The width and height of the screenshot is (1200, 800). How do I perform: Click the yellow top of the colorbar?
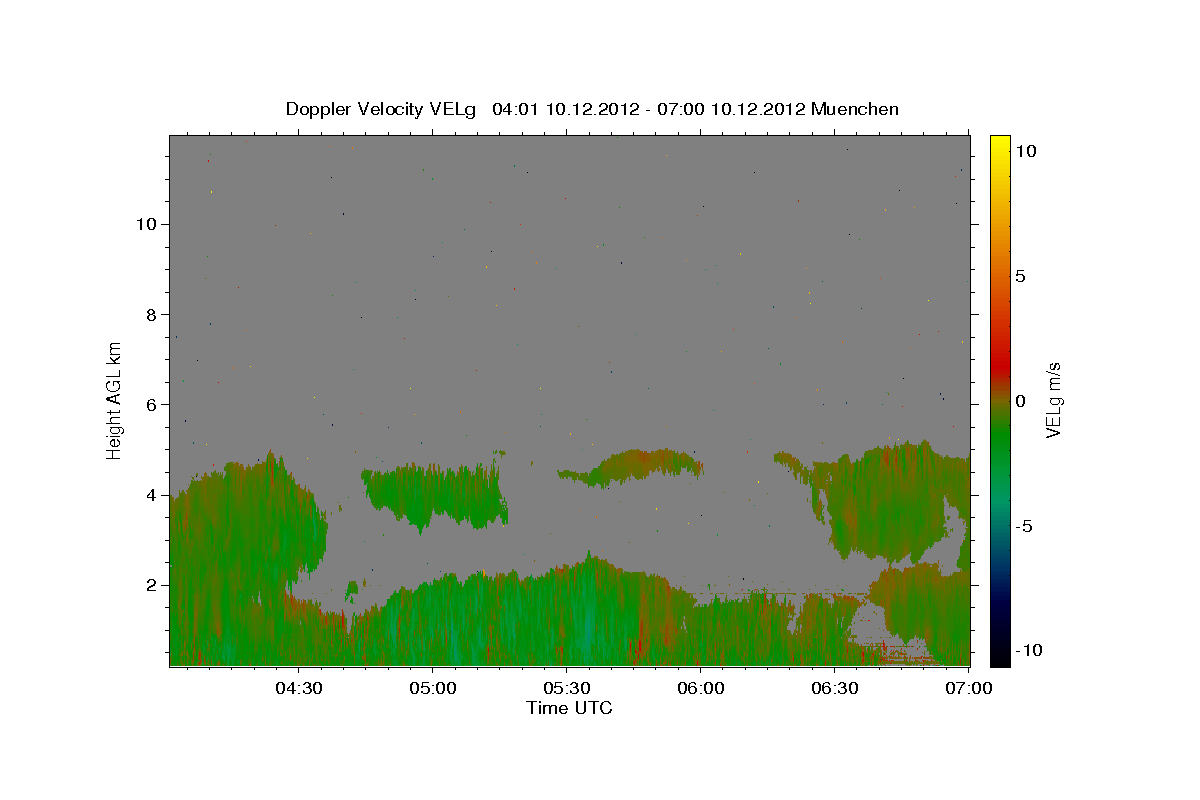[x=999, y=143]
